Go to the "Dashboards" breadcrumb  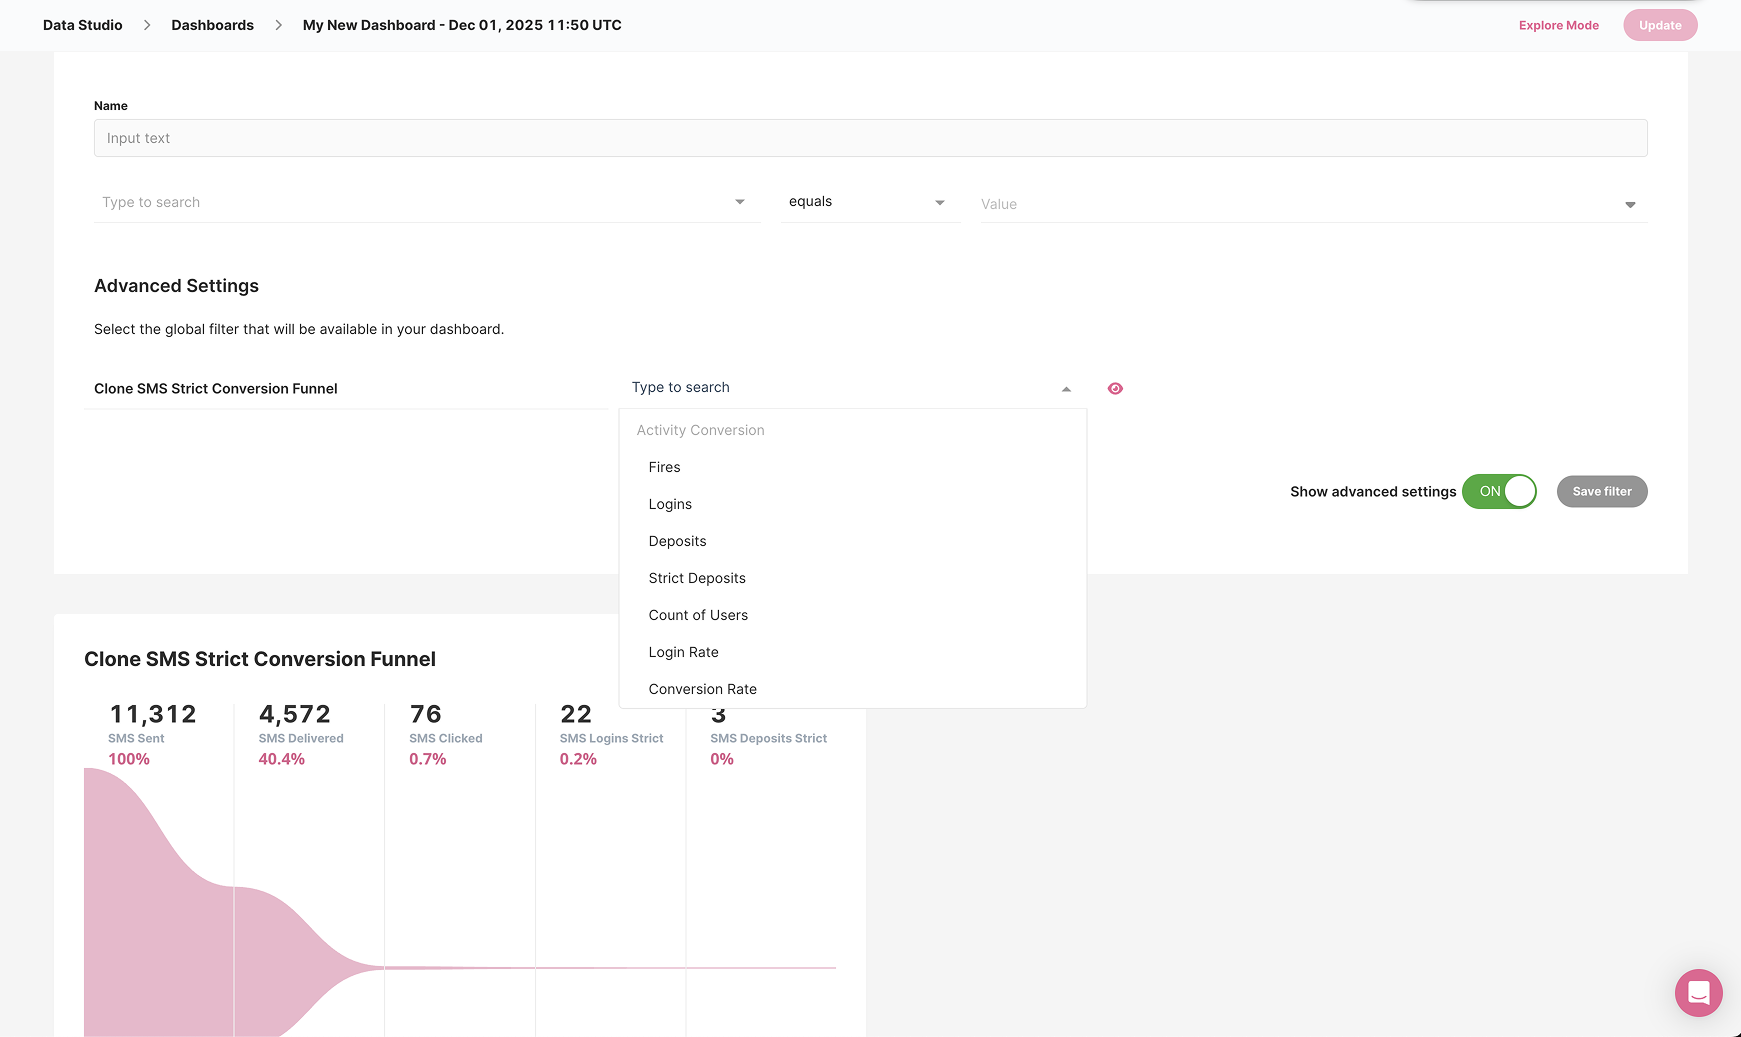point(212,24)
